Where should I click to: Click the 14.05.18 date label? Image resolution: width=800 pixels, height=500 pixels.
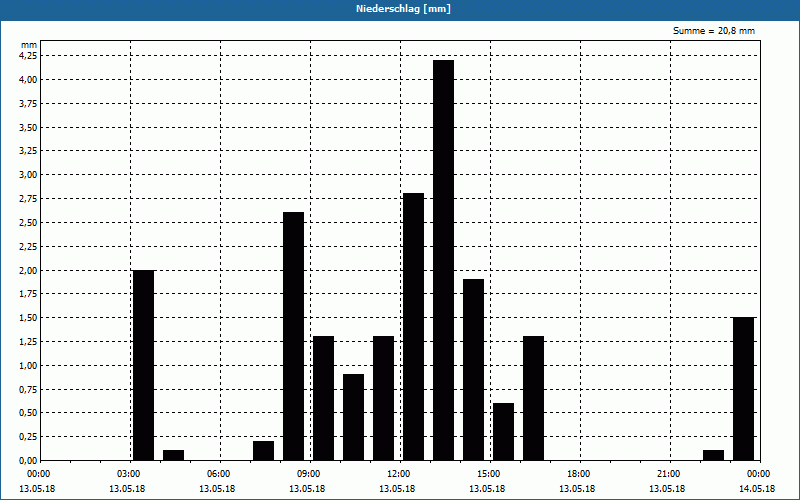(757, 489)
